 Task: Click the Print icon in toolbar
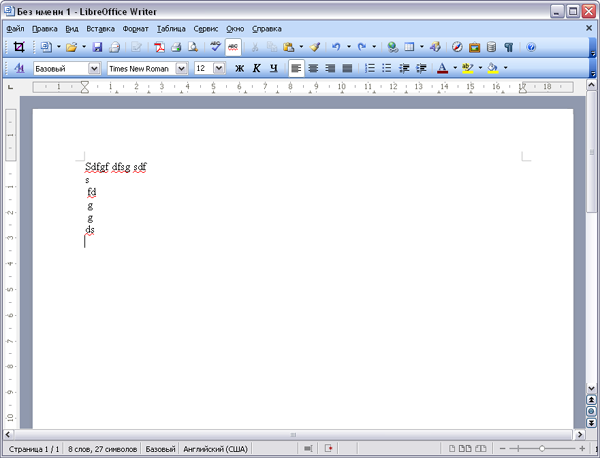point(176,47)
